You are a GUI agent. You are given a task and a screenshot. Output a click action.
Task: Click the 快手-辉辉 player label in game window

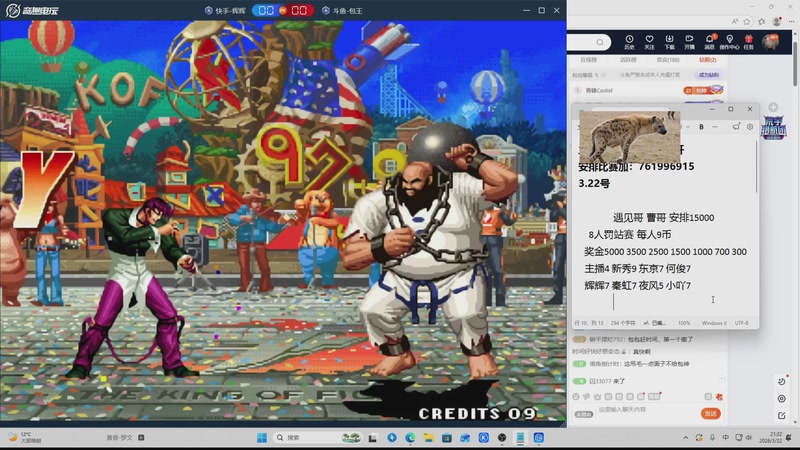click(225, 10)
